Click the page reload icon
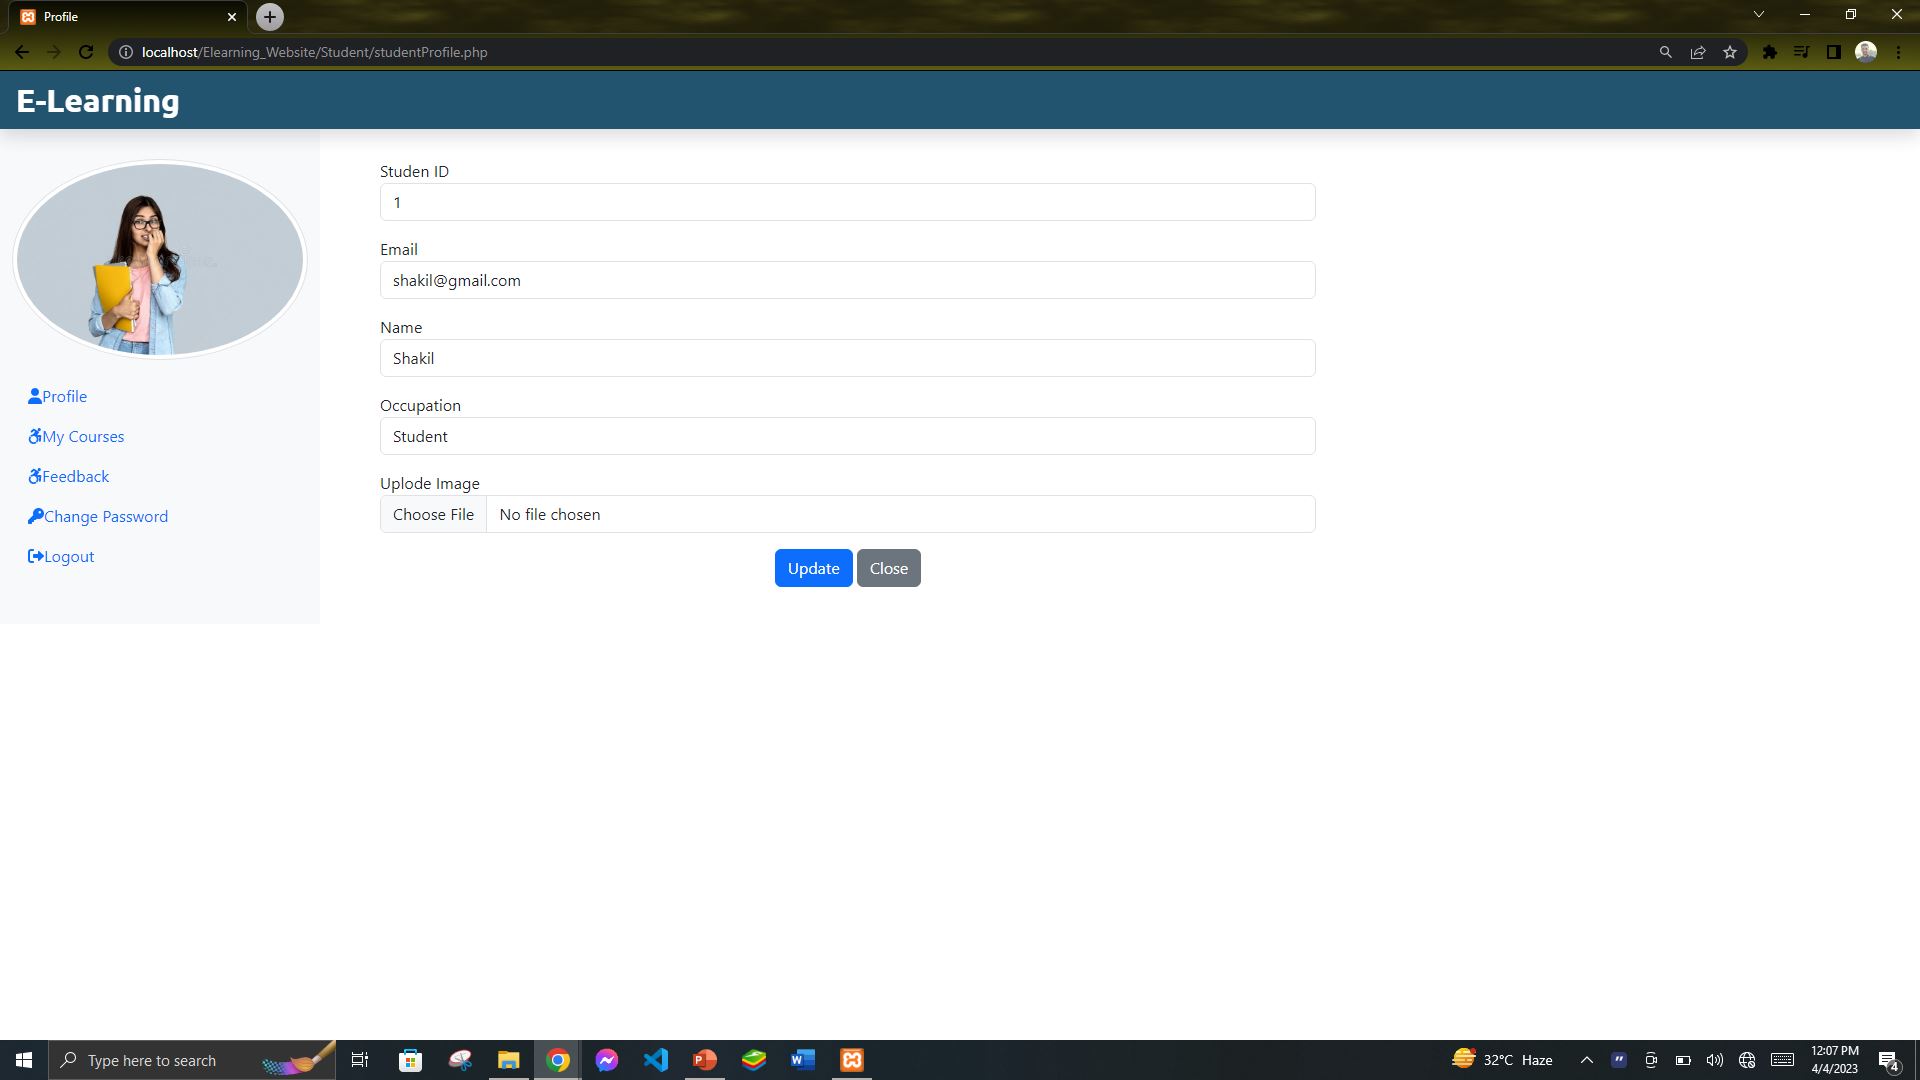The width and height of the screenshot is (1920, 1080). click(88, 51)
